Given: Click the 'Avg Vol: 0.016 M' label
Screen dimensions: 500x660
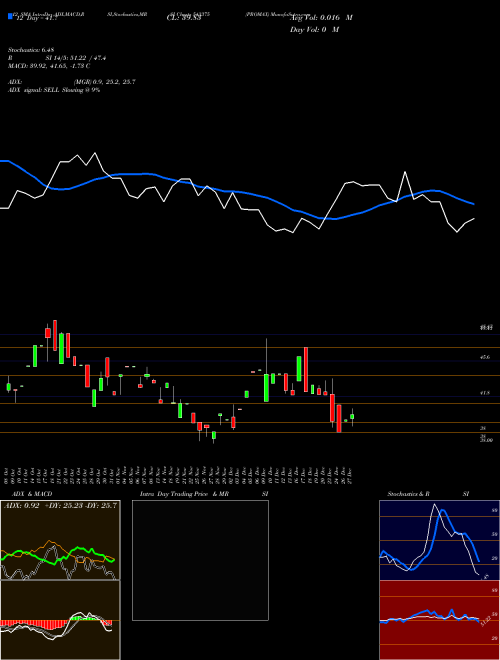Looking at the screenshot, I should pos(322,18).
